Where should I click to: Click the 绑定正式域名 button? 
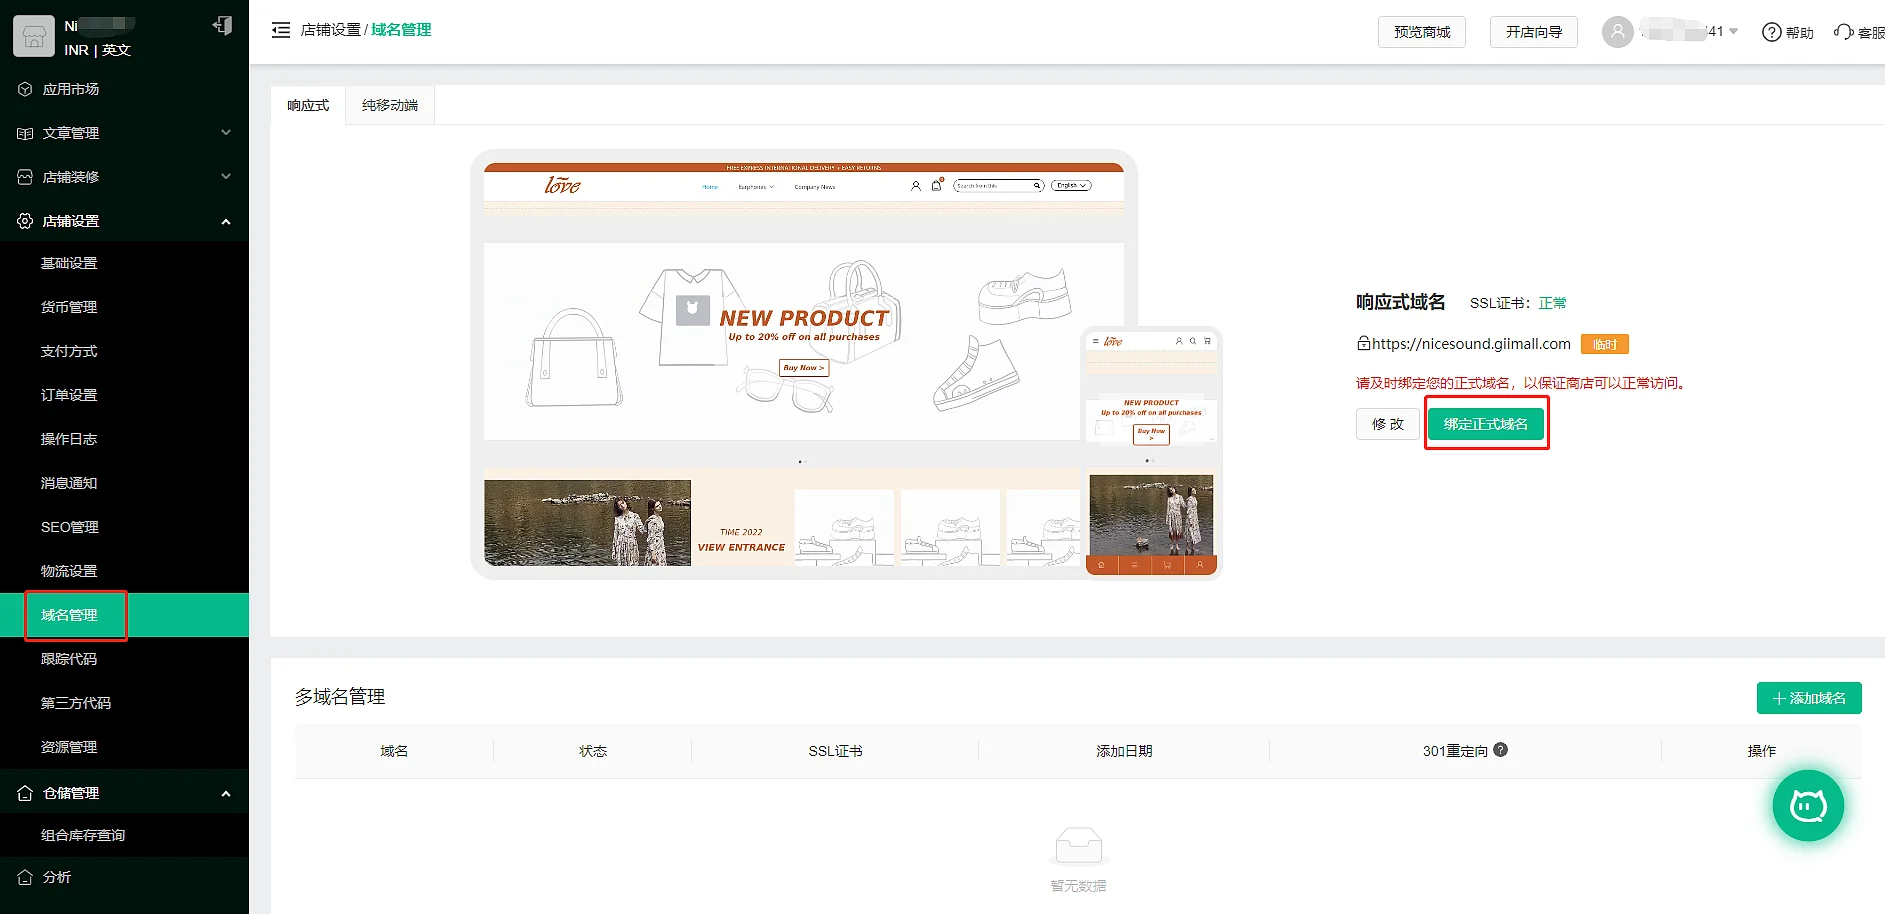(1485, 424)
